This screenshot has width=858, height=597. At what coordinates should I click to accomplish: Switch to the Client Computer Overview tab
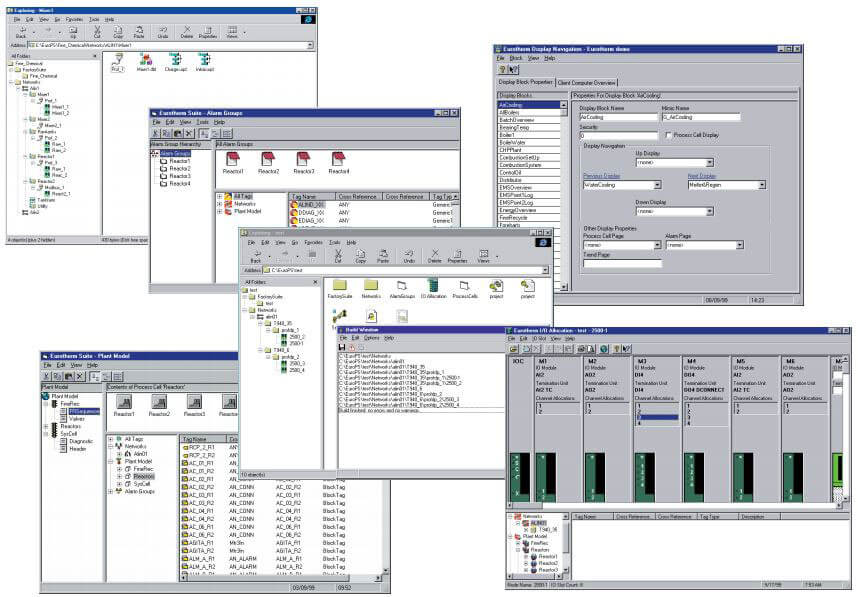[x=586, y=82]
